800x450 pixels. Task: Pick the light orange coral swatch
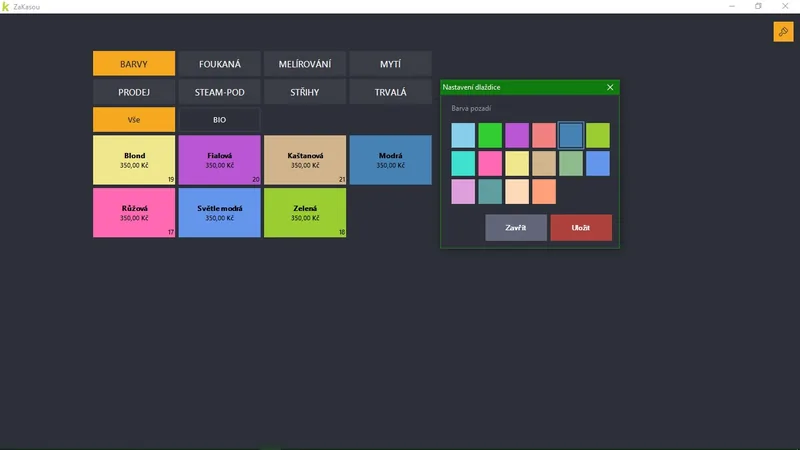coord(544,191)
